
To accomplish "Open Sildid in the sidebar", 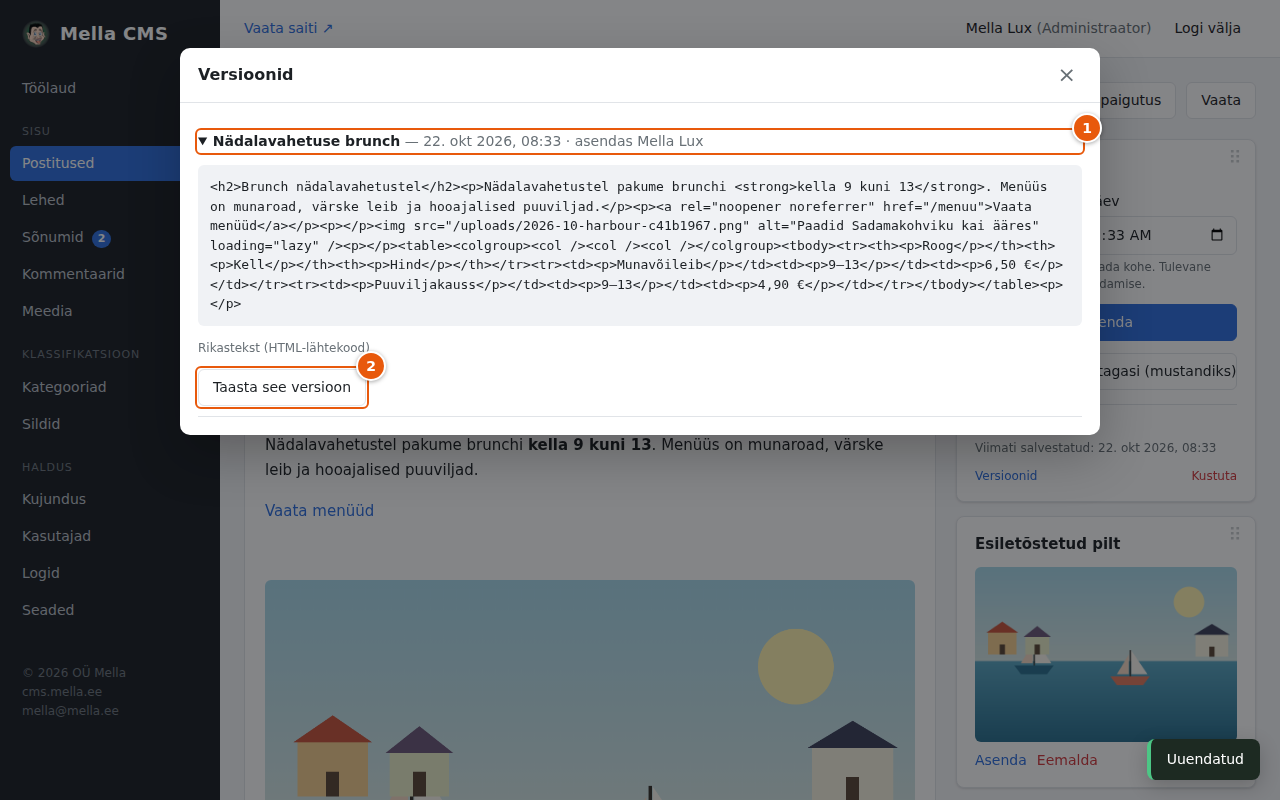I will (110, 424).
